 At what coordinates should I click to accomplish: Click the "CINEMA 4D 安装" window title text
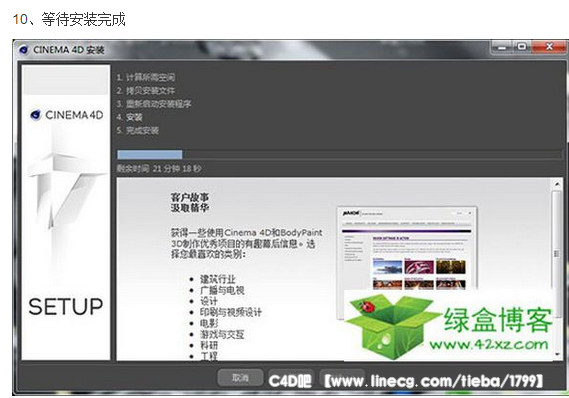click(69, 50)
